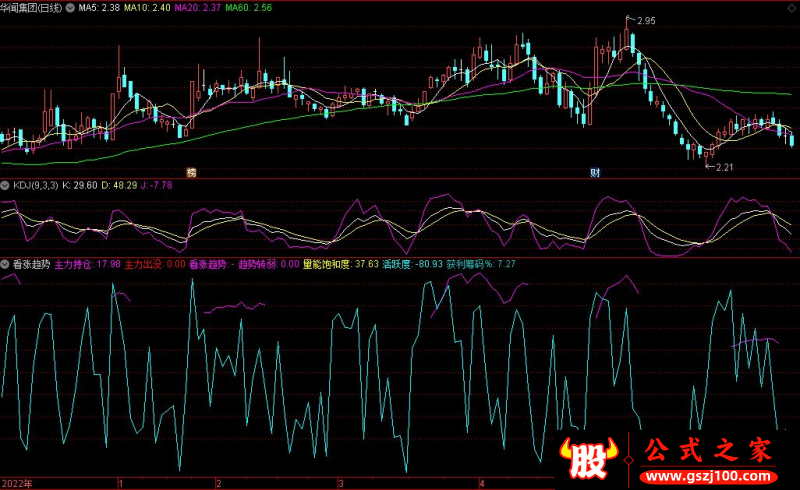Viewport: 800px width, 490px height.
Task: Click the 2.95 high price marker
Action: (x=646, y=21)
